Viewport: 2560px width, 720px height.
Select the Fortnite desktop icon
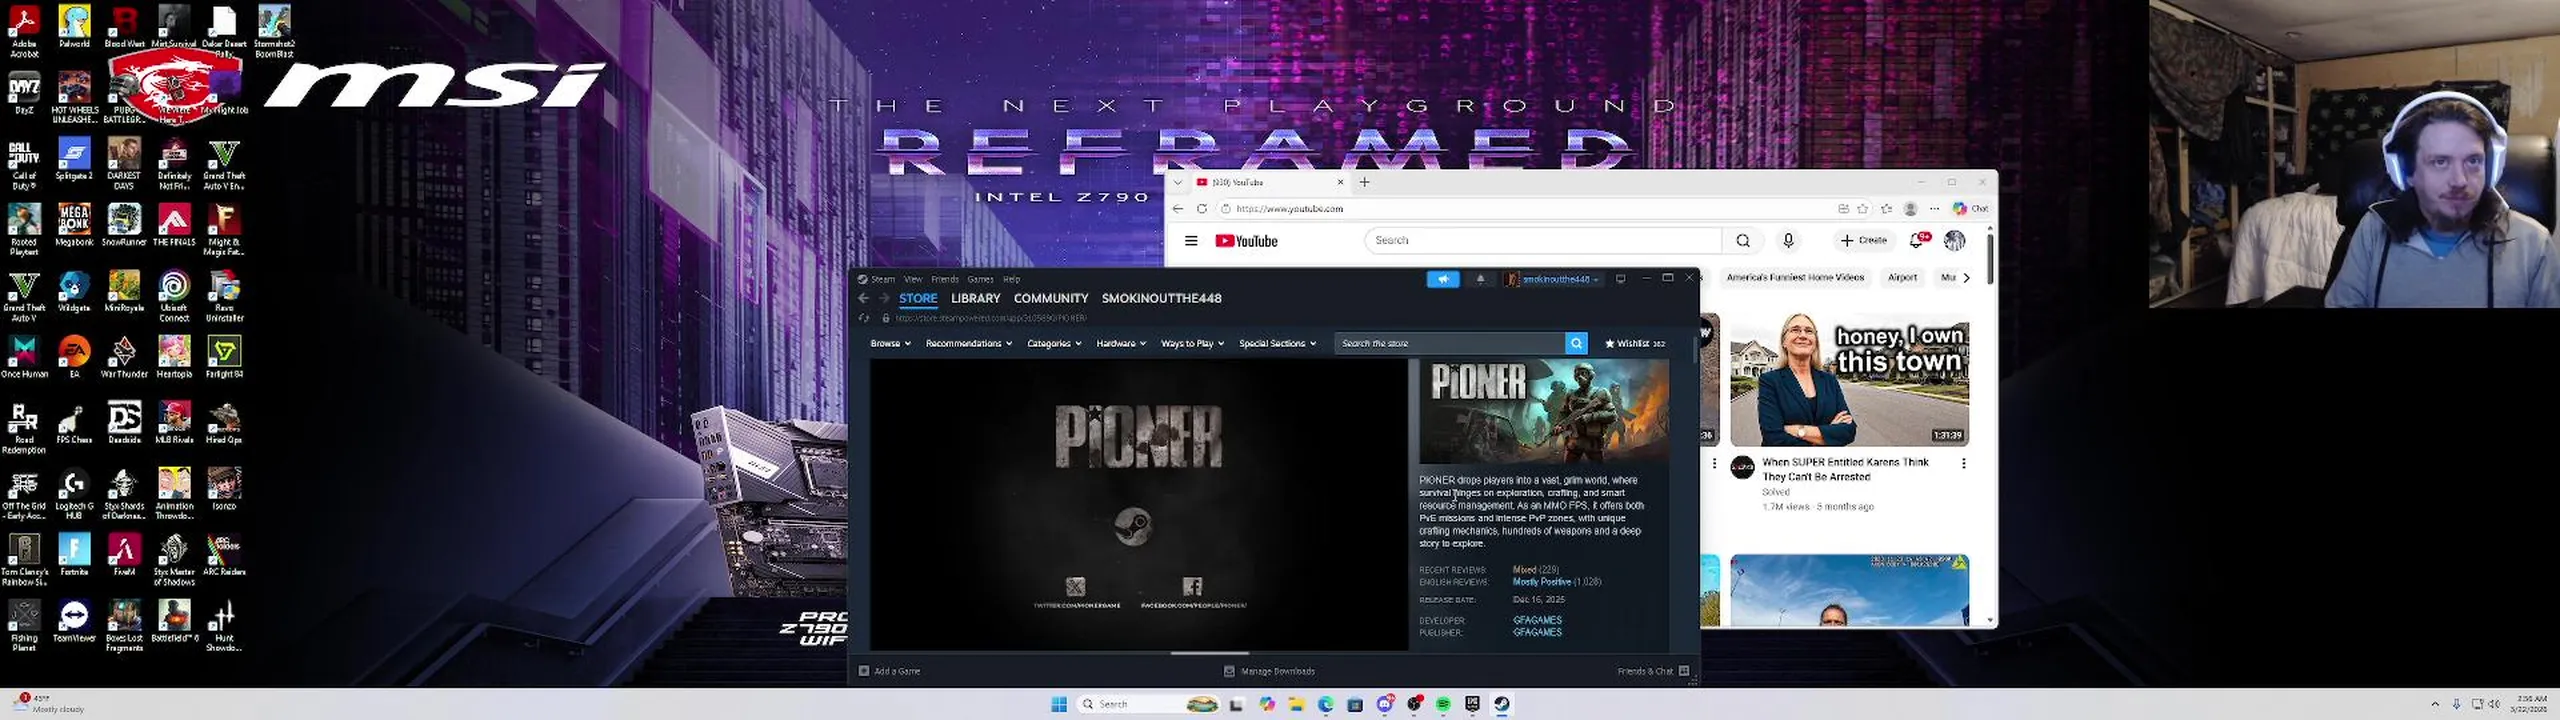pos(74,555)
